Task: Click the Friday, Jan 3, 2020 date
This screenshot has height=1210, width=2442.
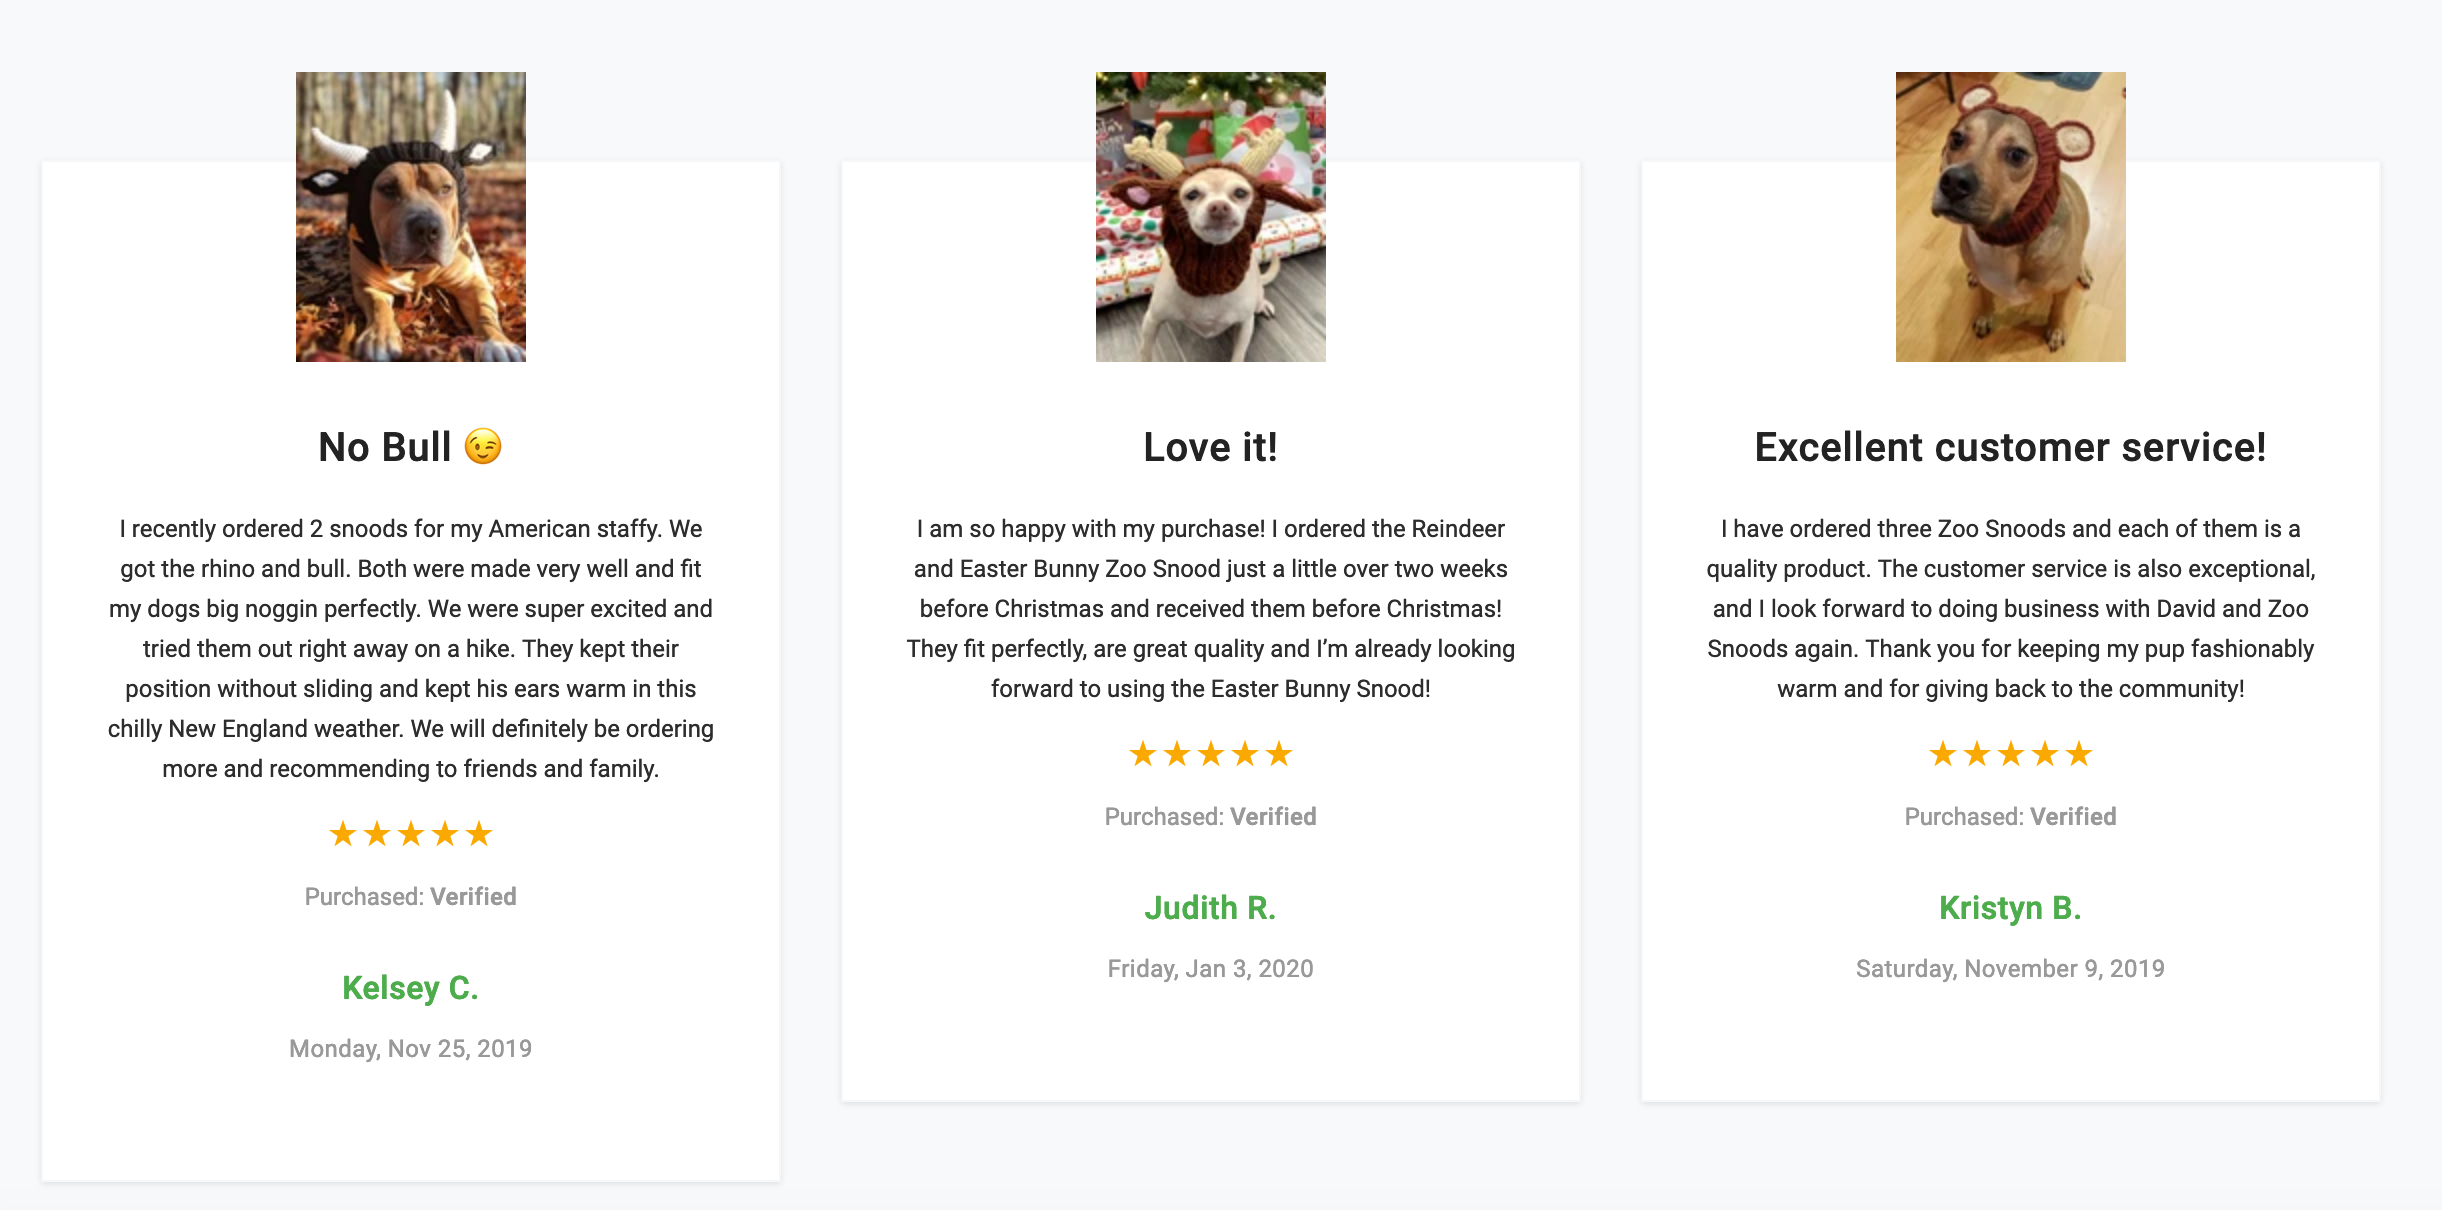Action: (1210, 968)
